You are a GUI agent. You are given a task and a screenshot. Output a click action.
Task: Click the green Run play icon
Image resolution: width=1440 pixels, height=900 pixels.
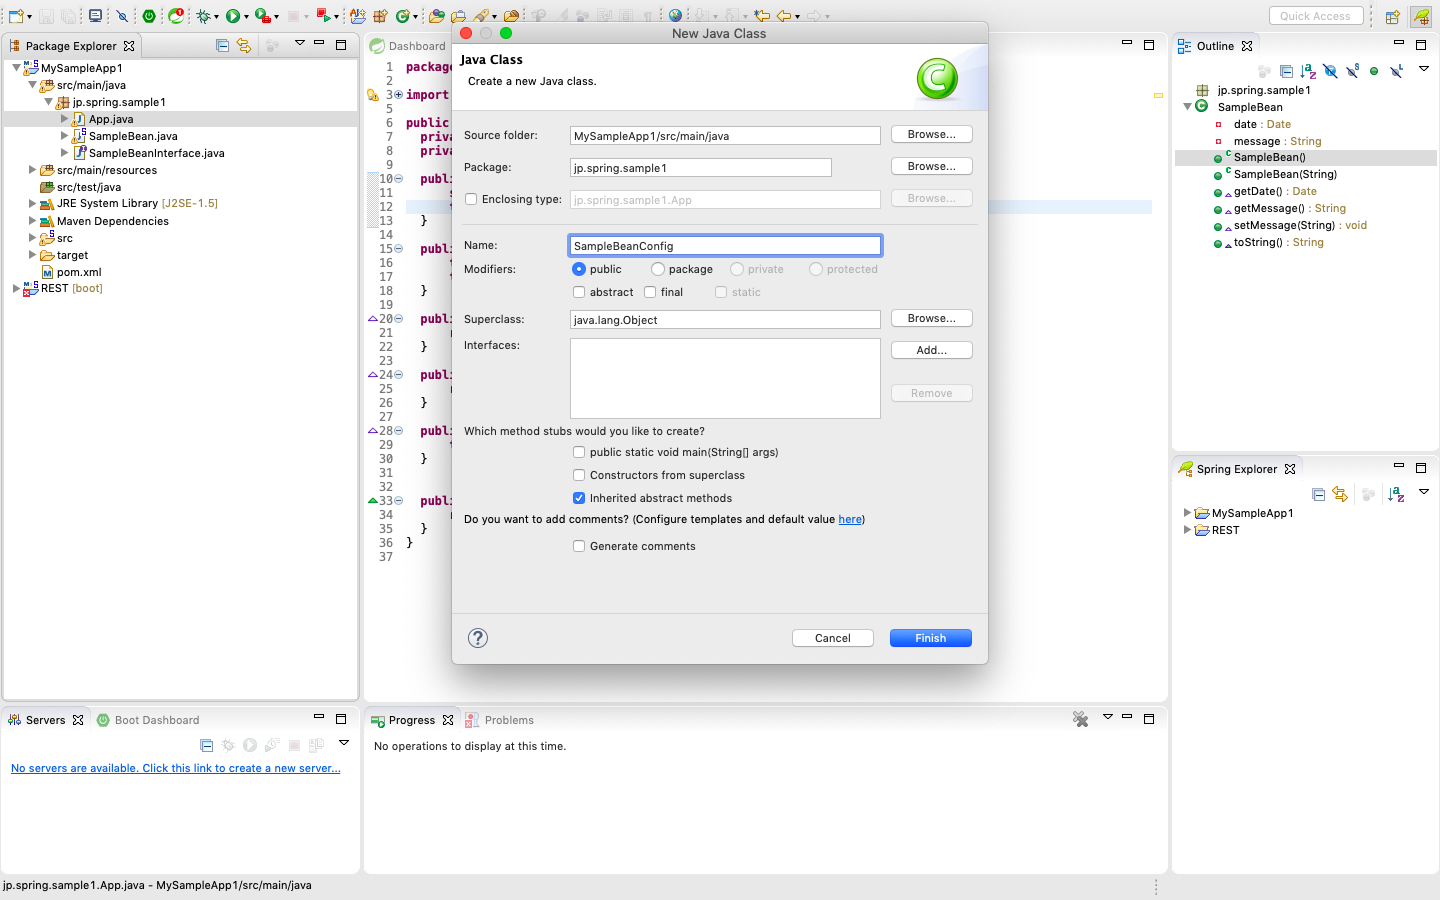tap(233, 16)
